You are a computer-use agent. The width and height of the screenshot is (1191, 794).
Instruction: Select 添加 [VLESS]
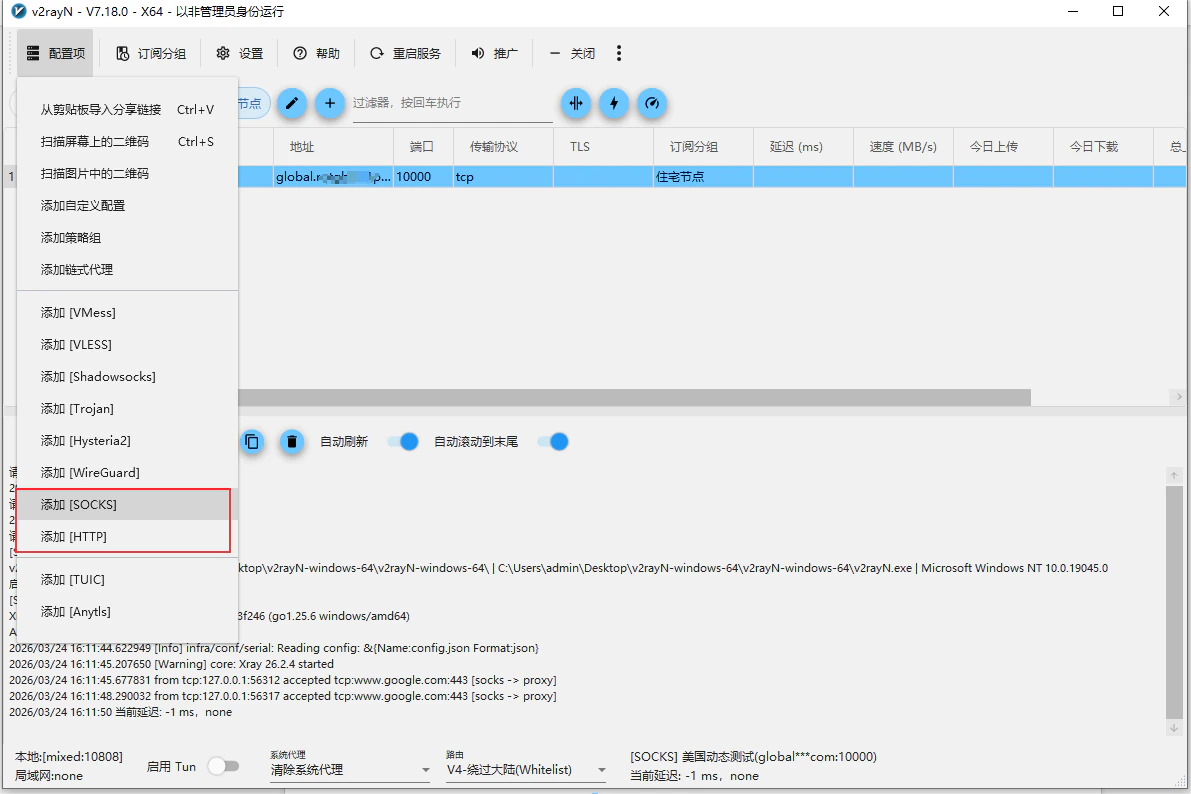[x=128, y=344]
